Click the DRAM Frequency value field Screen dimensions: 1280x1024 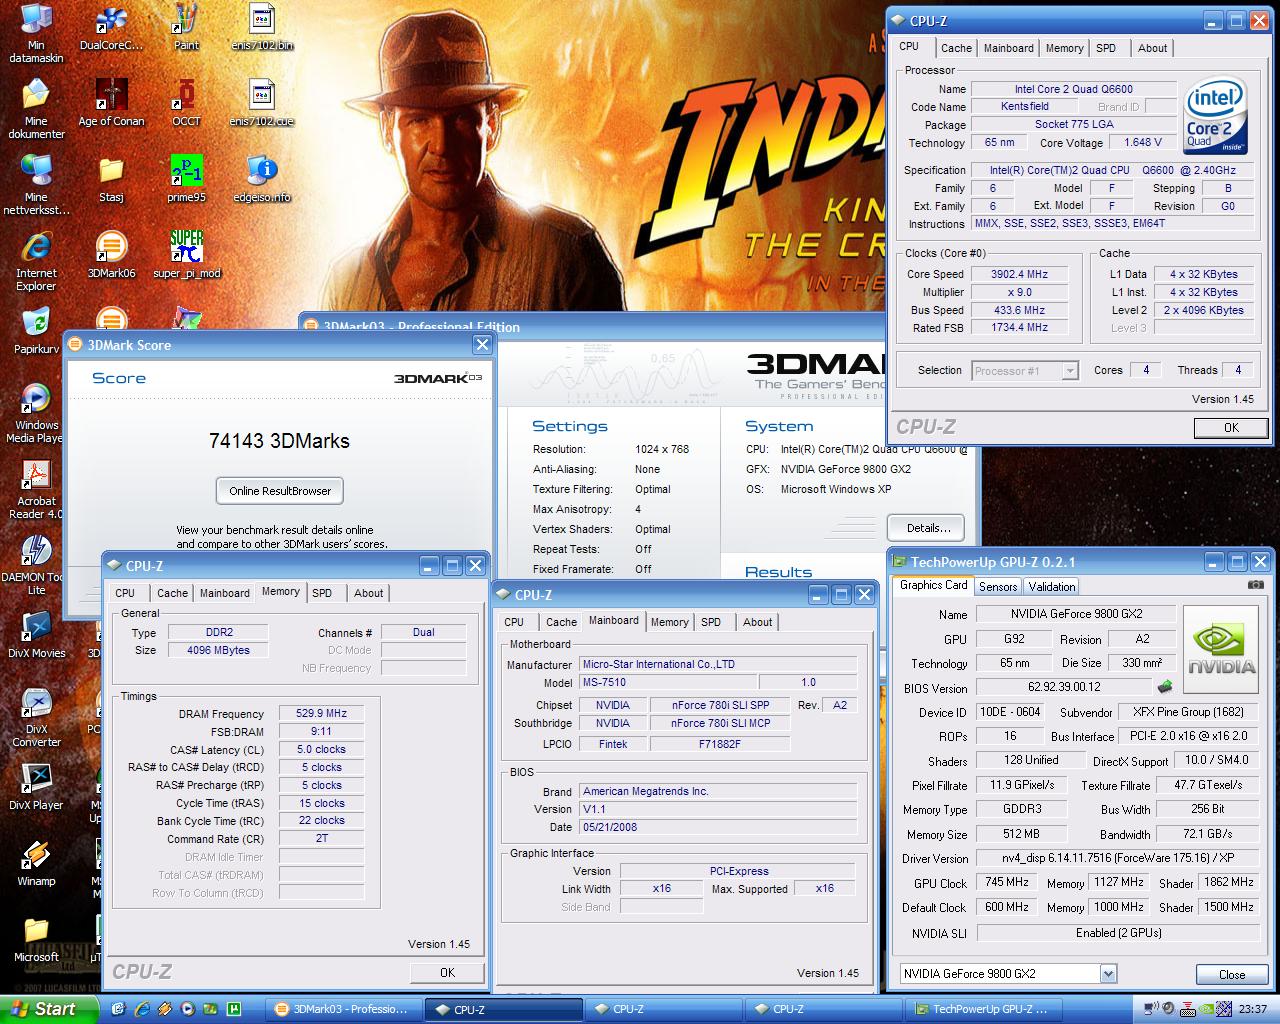tap(321, 714)
